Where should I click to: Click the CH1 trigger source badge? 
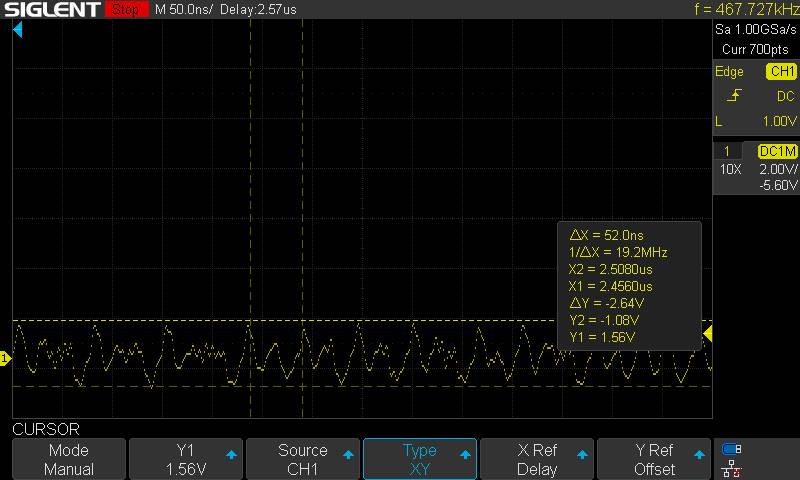tap(781, 71)
